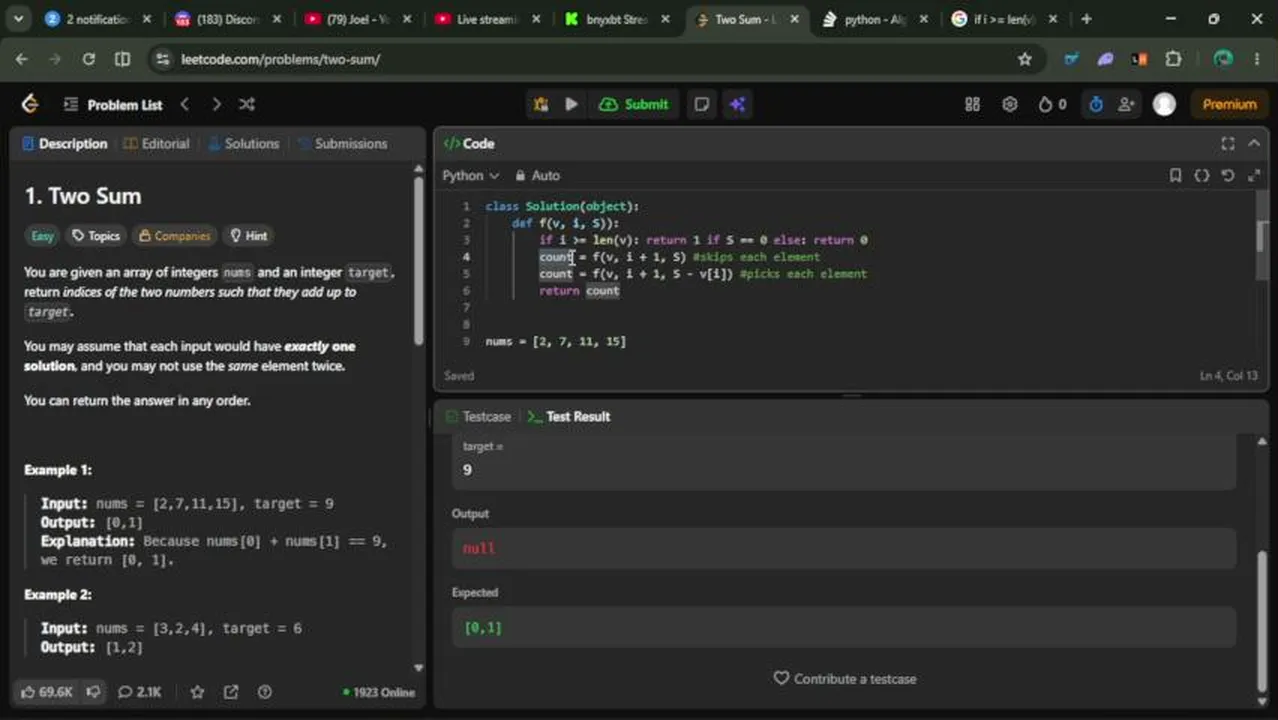Go to the next problem arrow

216,104
